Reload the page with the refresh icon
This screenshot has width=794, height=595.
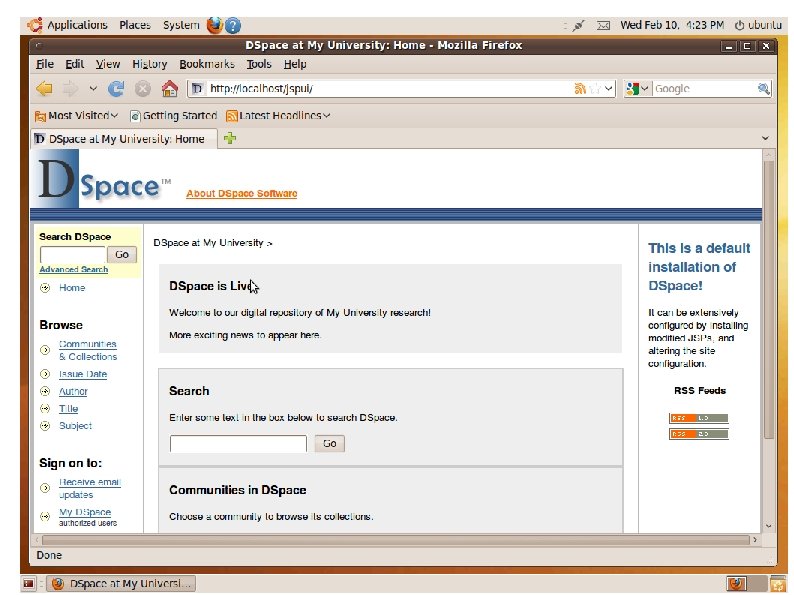click(x=116, y=89)
